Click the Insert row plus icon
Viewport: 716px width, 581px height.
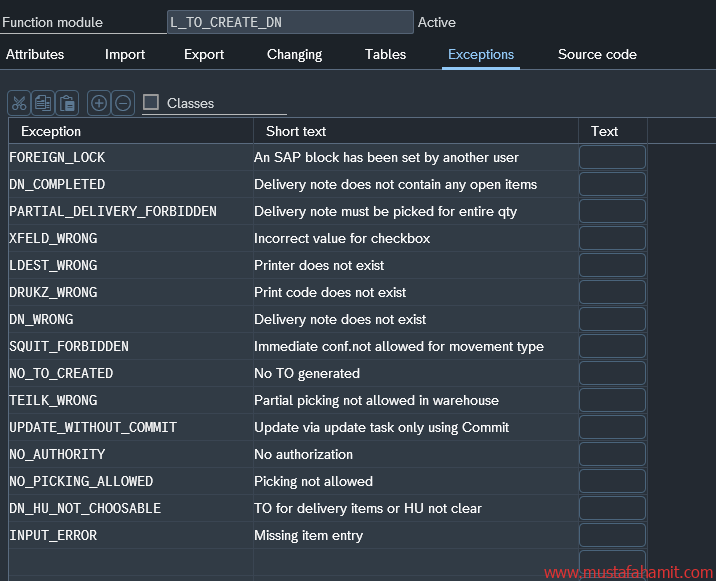[x=99, y=103]
